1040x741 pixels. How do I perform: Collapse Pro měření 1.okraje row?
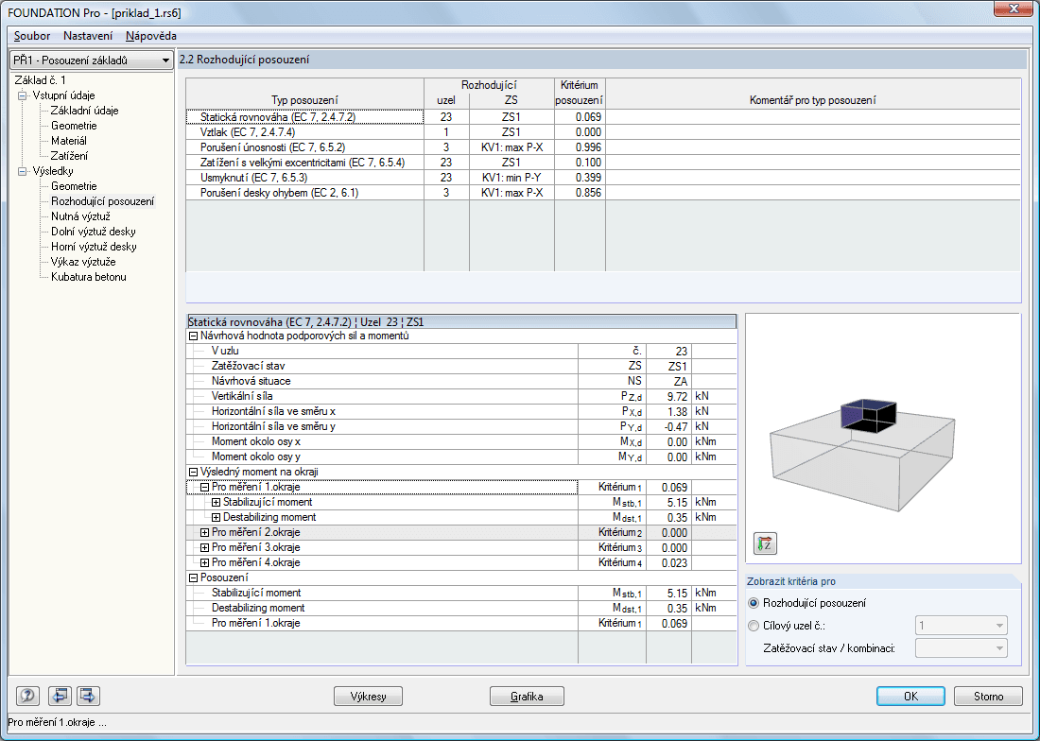(x=205, y=488)
